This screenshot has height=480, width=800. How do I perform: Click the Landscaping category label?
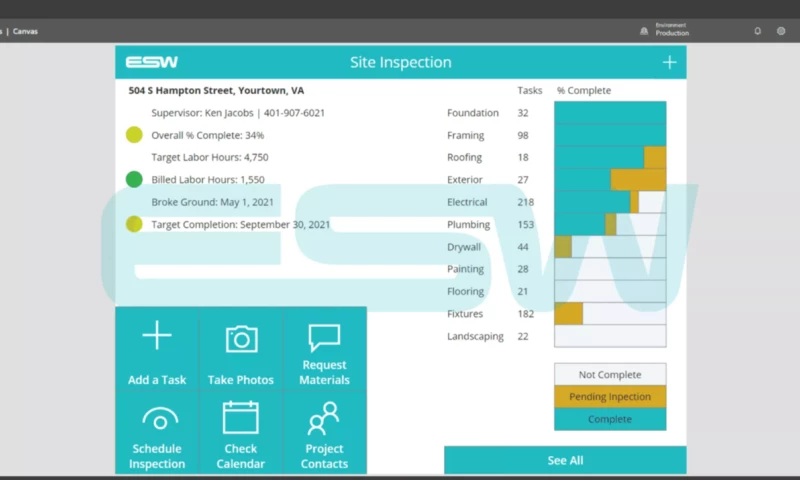[x=476, y=336]
